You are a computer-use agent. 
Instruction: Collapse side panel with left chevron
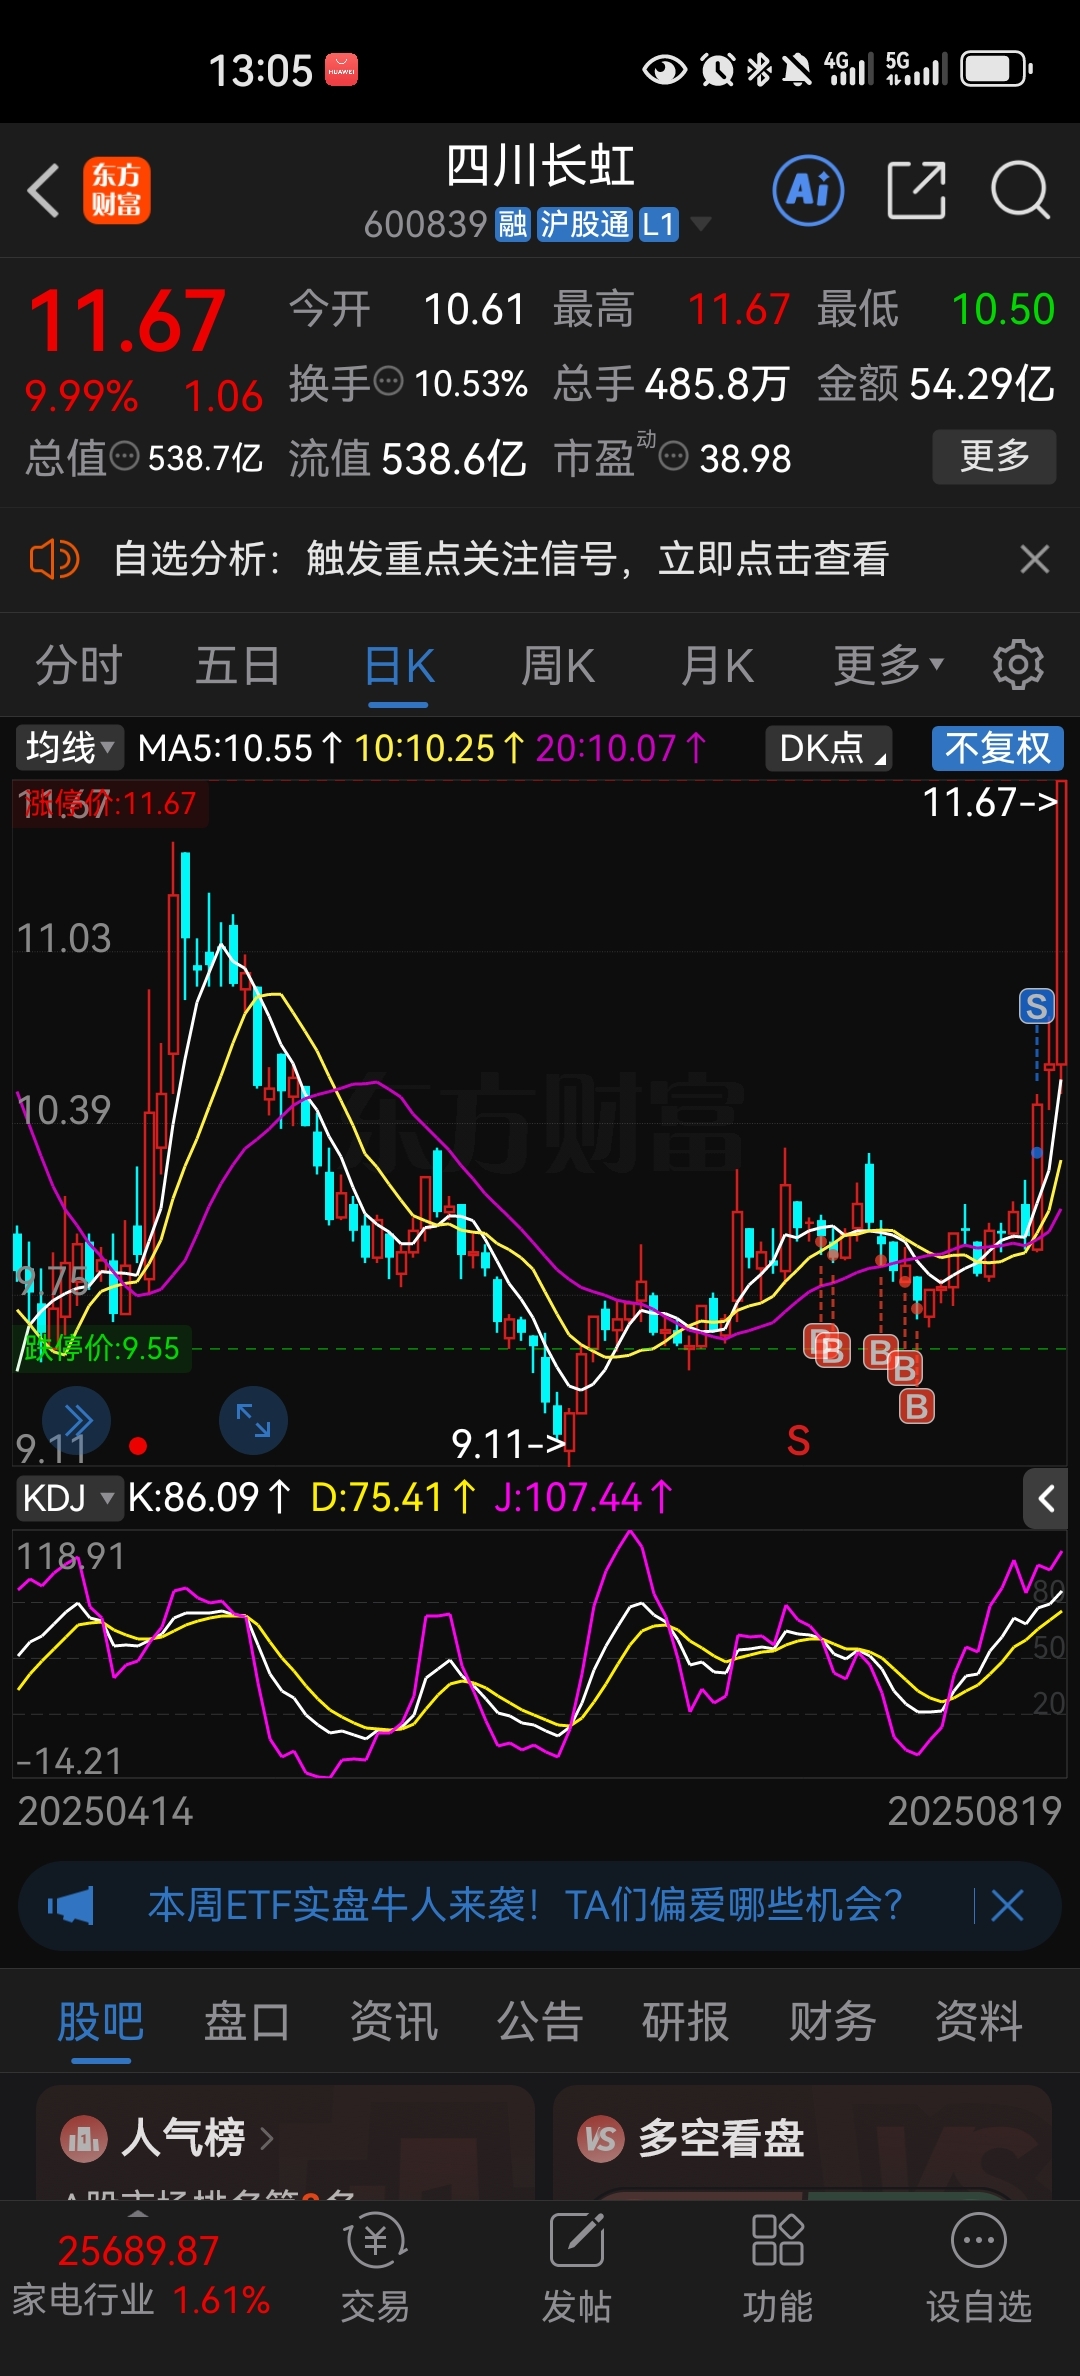tap(1046, 1498)
